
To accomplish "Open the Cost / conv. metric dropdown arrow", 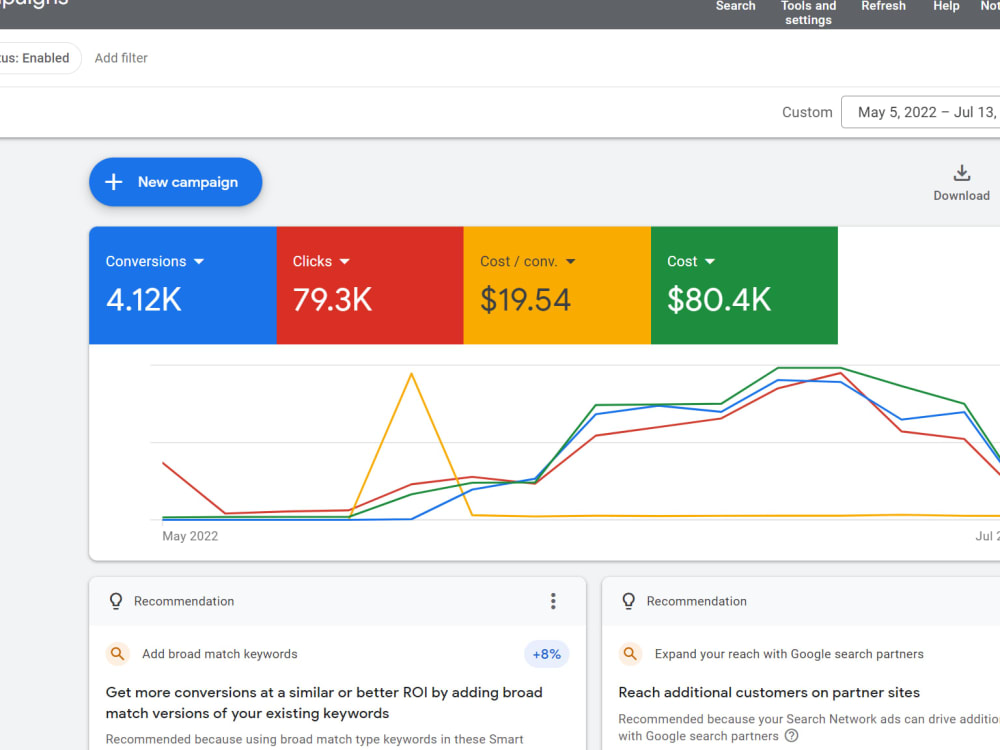I will (571, 261).
